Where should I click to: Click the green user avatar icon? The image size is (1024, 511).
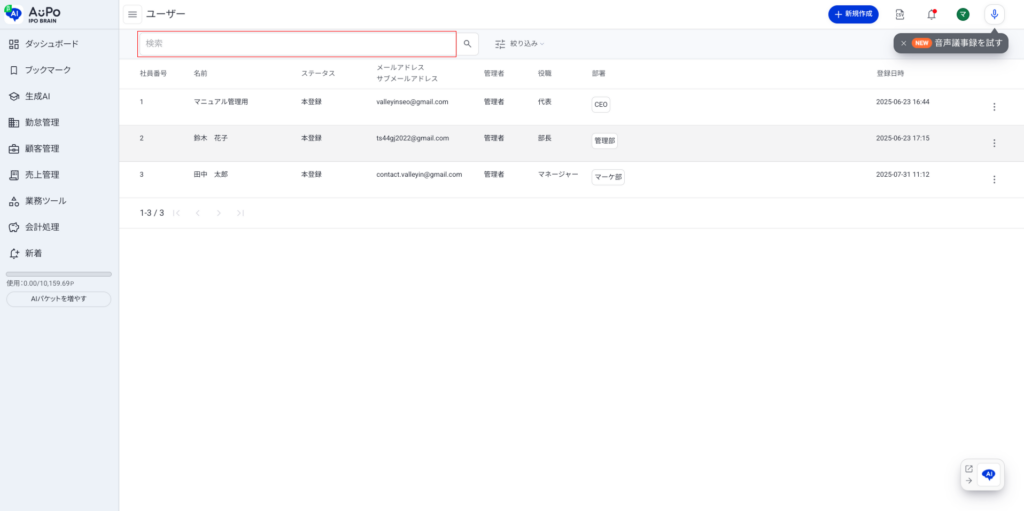tap(963, 14)
